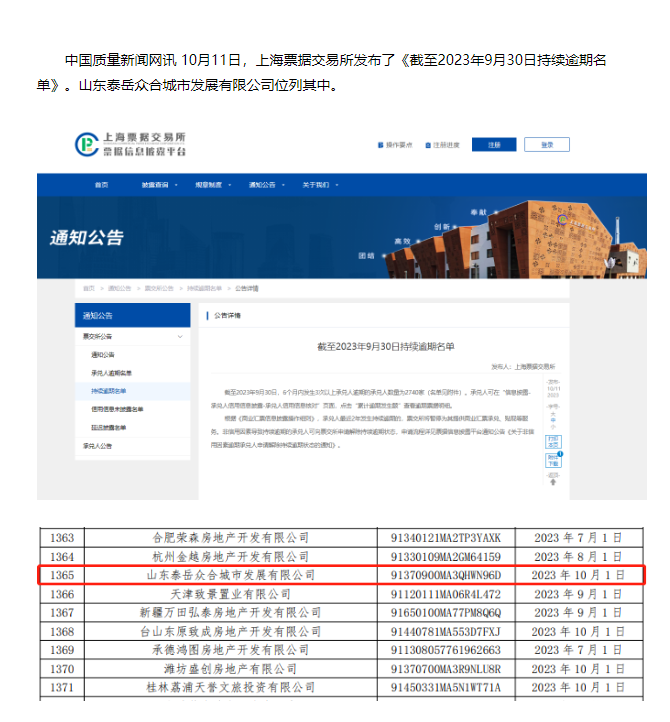
Task: Click the code 911308057761962663
Action: point(446,650)
